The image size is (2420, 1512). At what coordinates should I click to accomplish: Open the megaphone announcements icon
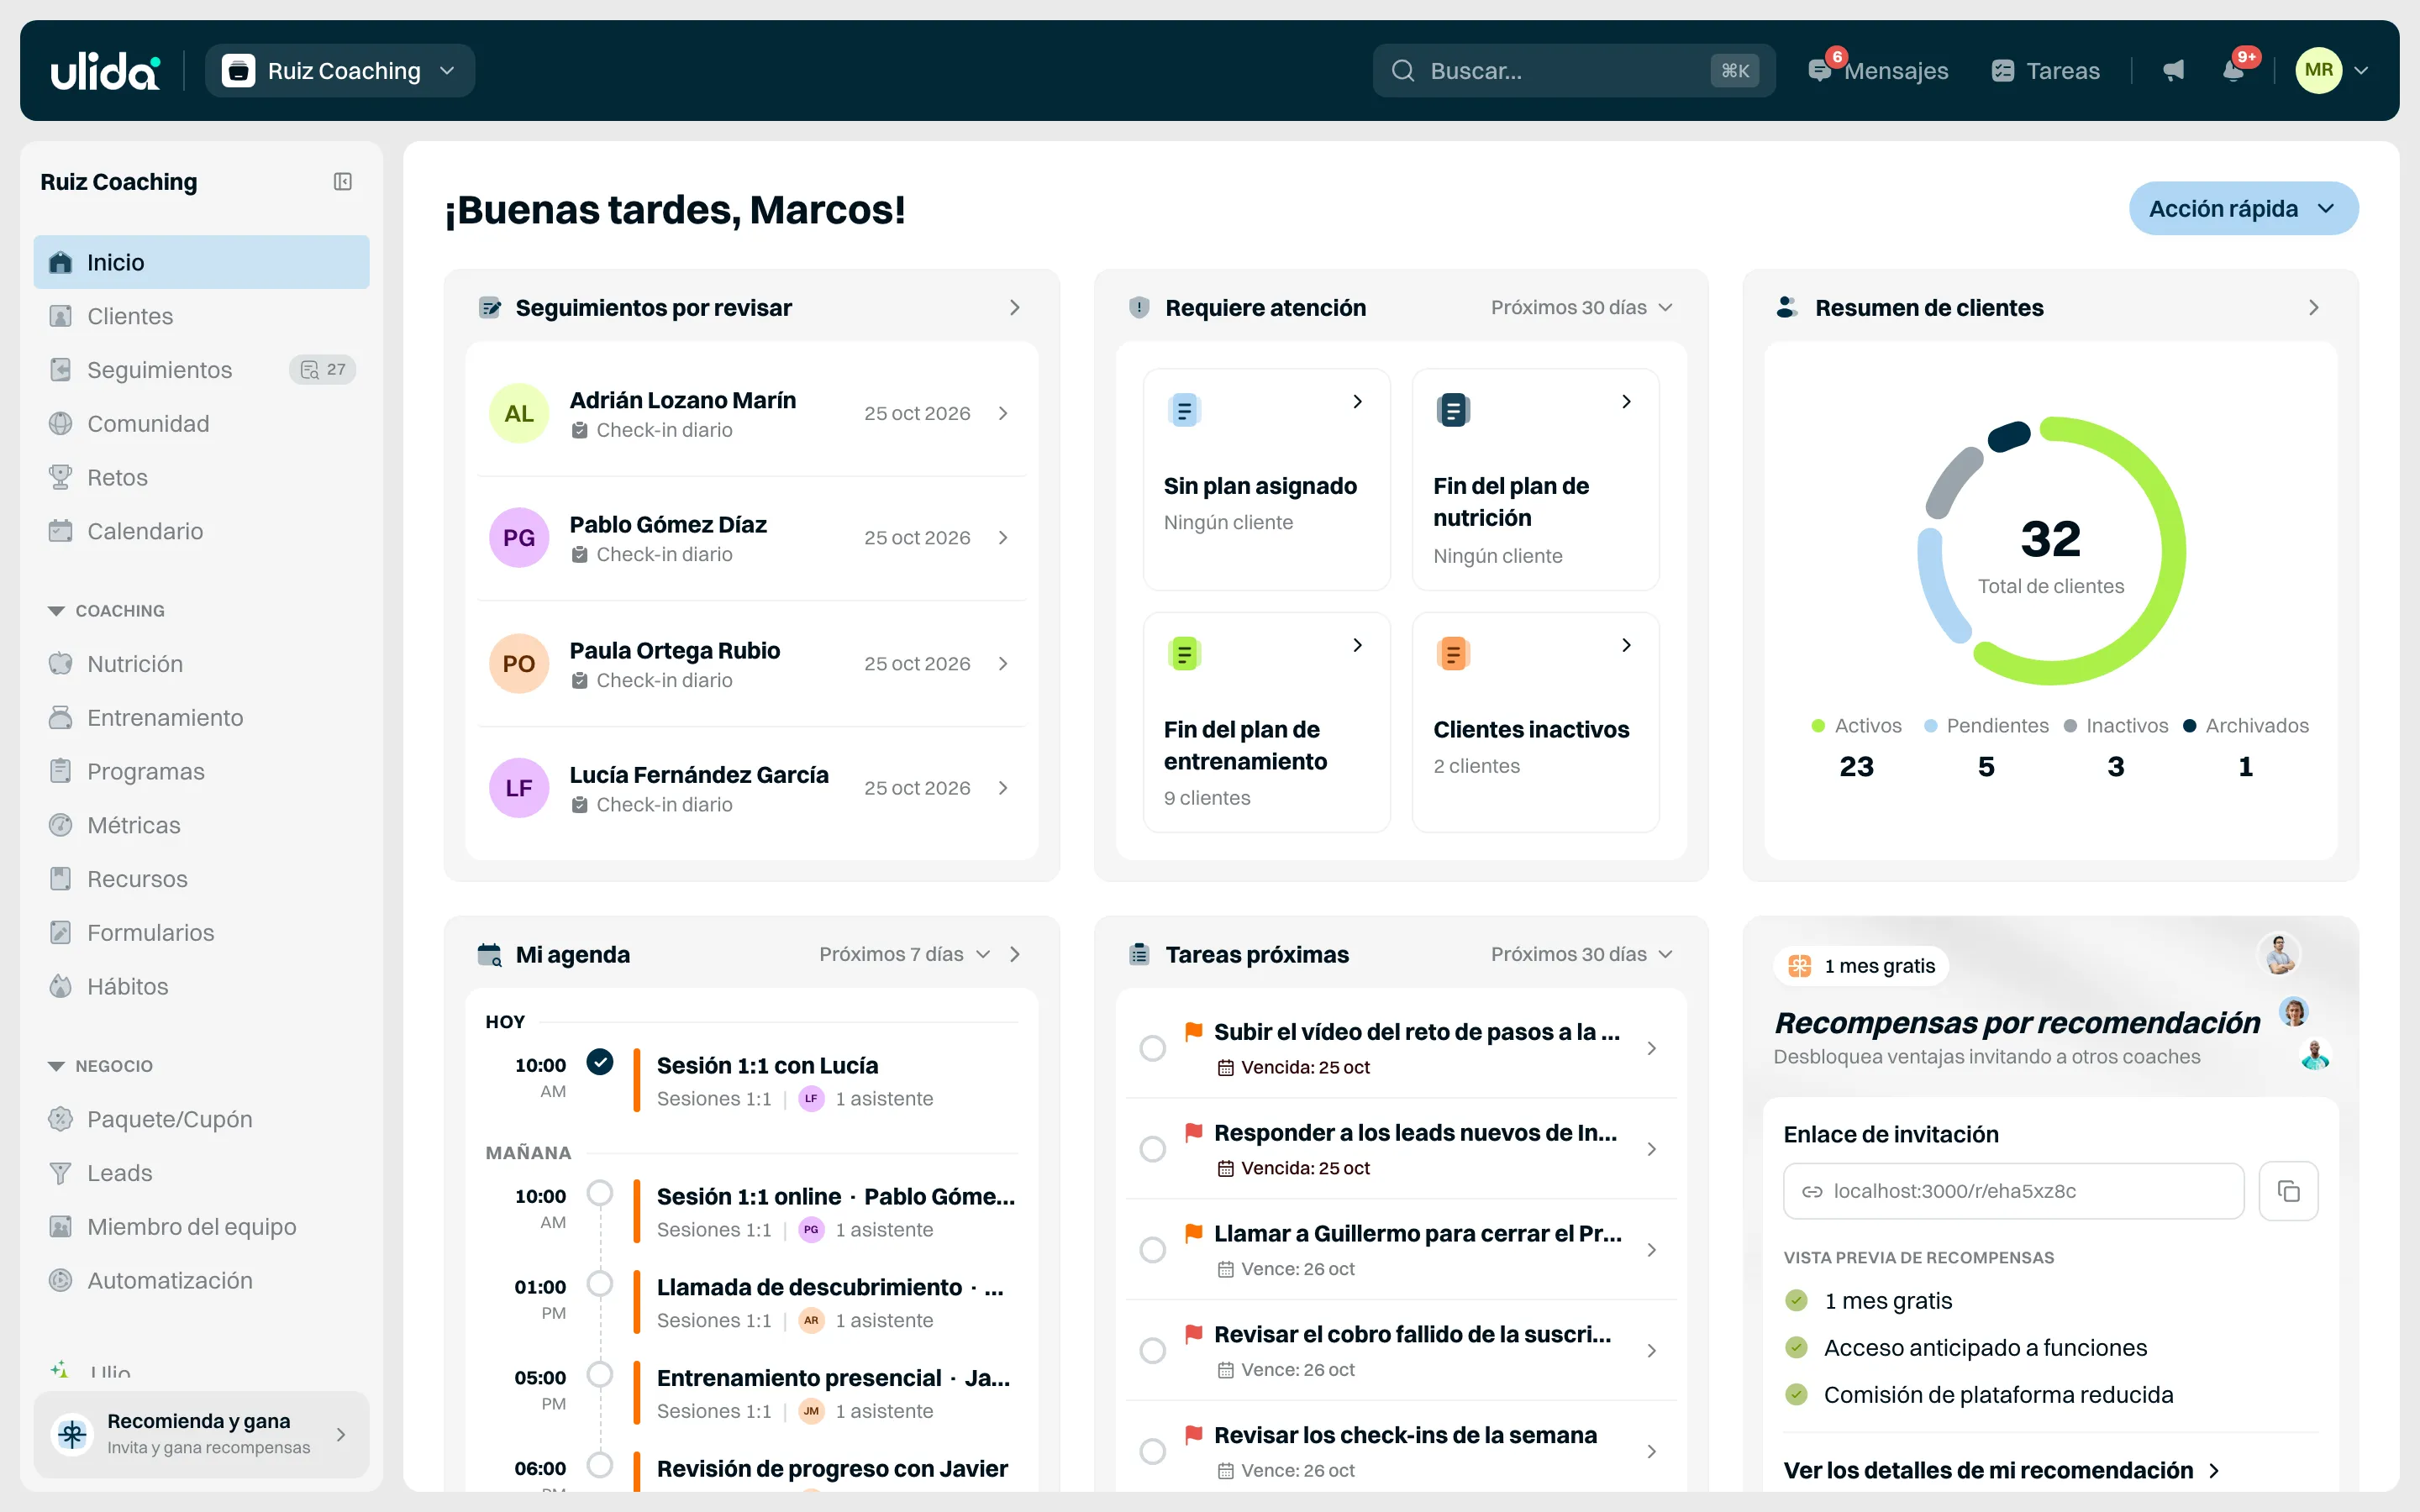2173,71
